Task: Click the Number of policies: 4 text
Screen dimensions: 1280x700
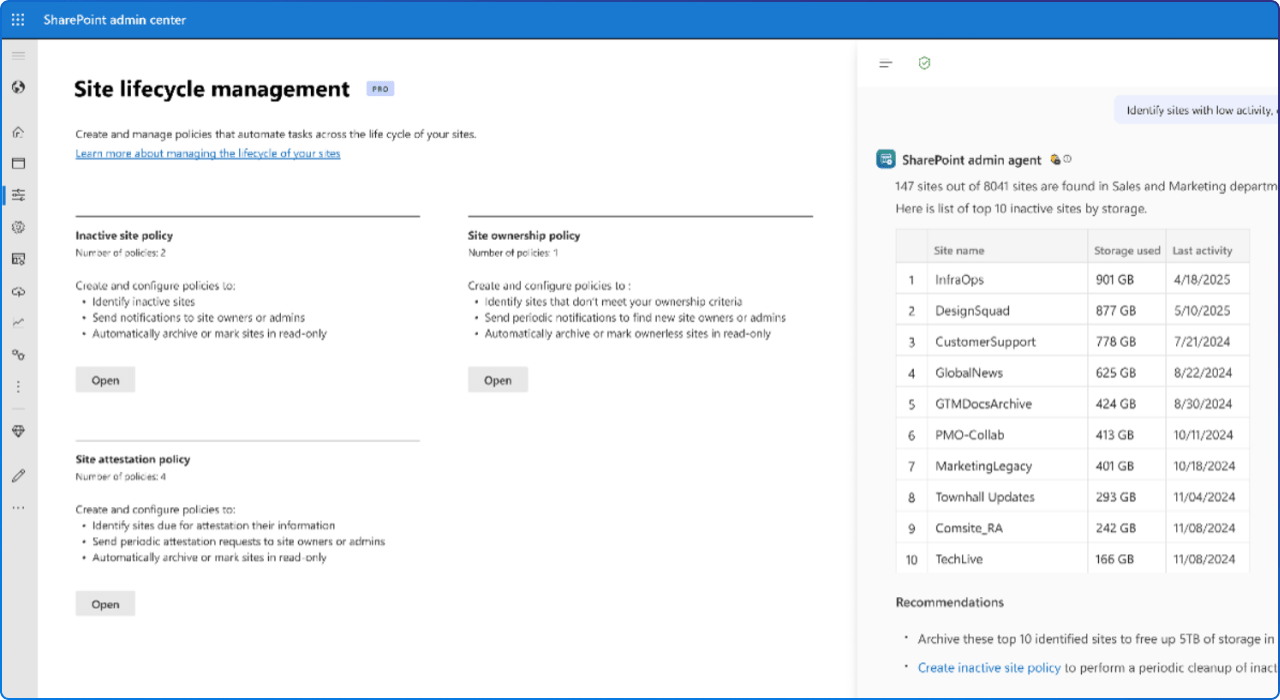Action: tap(121, 477)
